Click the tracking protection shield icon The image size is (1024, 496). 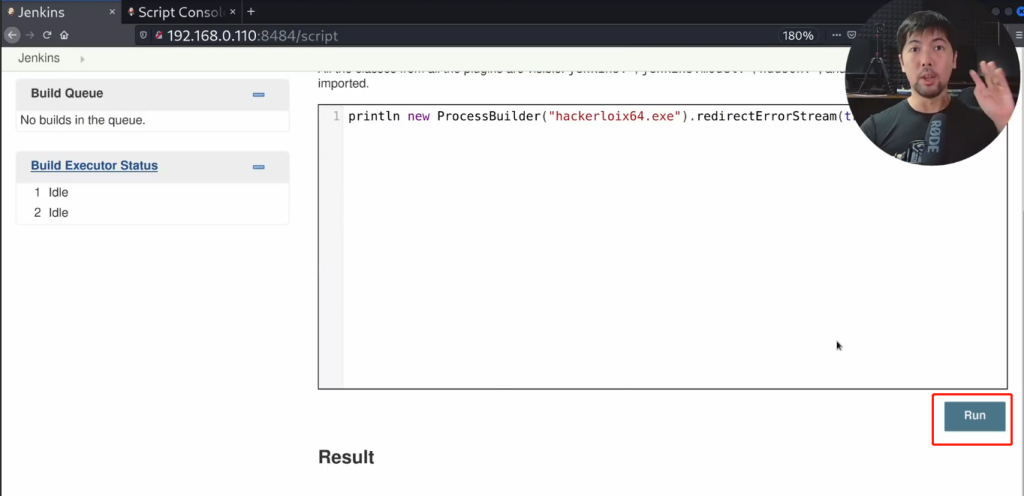coord(144,36)
